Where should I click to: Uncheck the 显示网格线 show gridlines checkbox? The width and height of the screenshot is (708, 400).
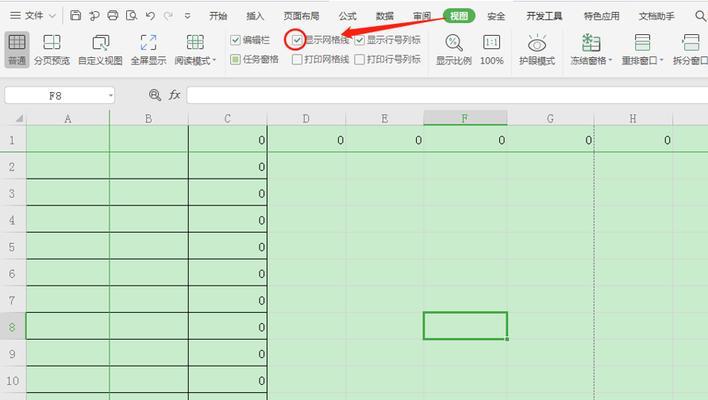[297, 40]
